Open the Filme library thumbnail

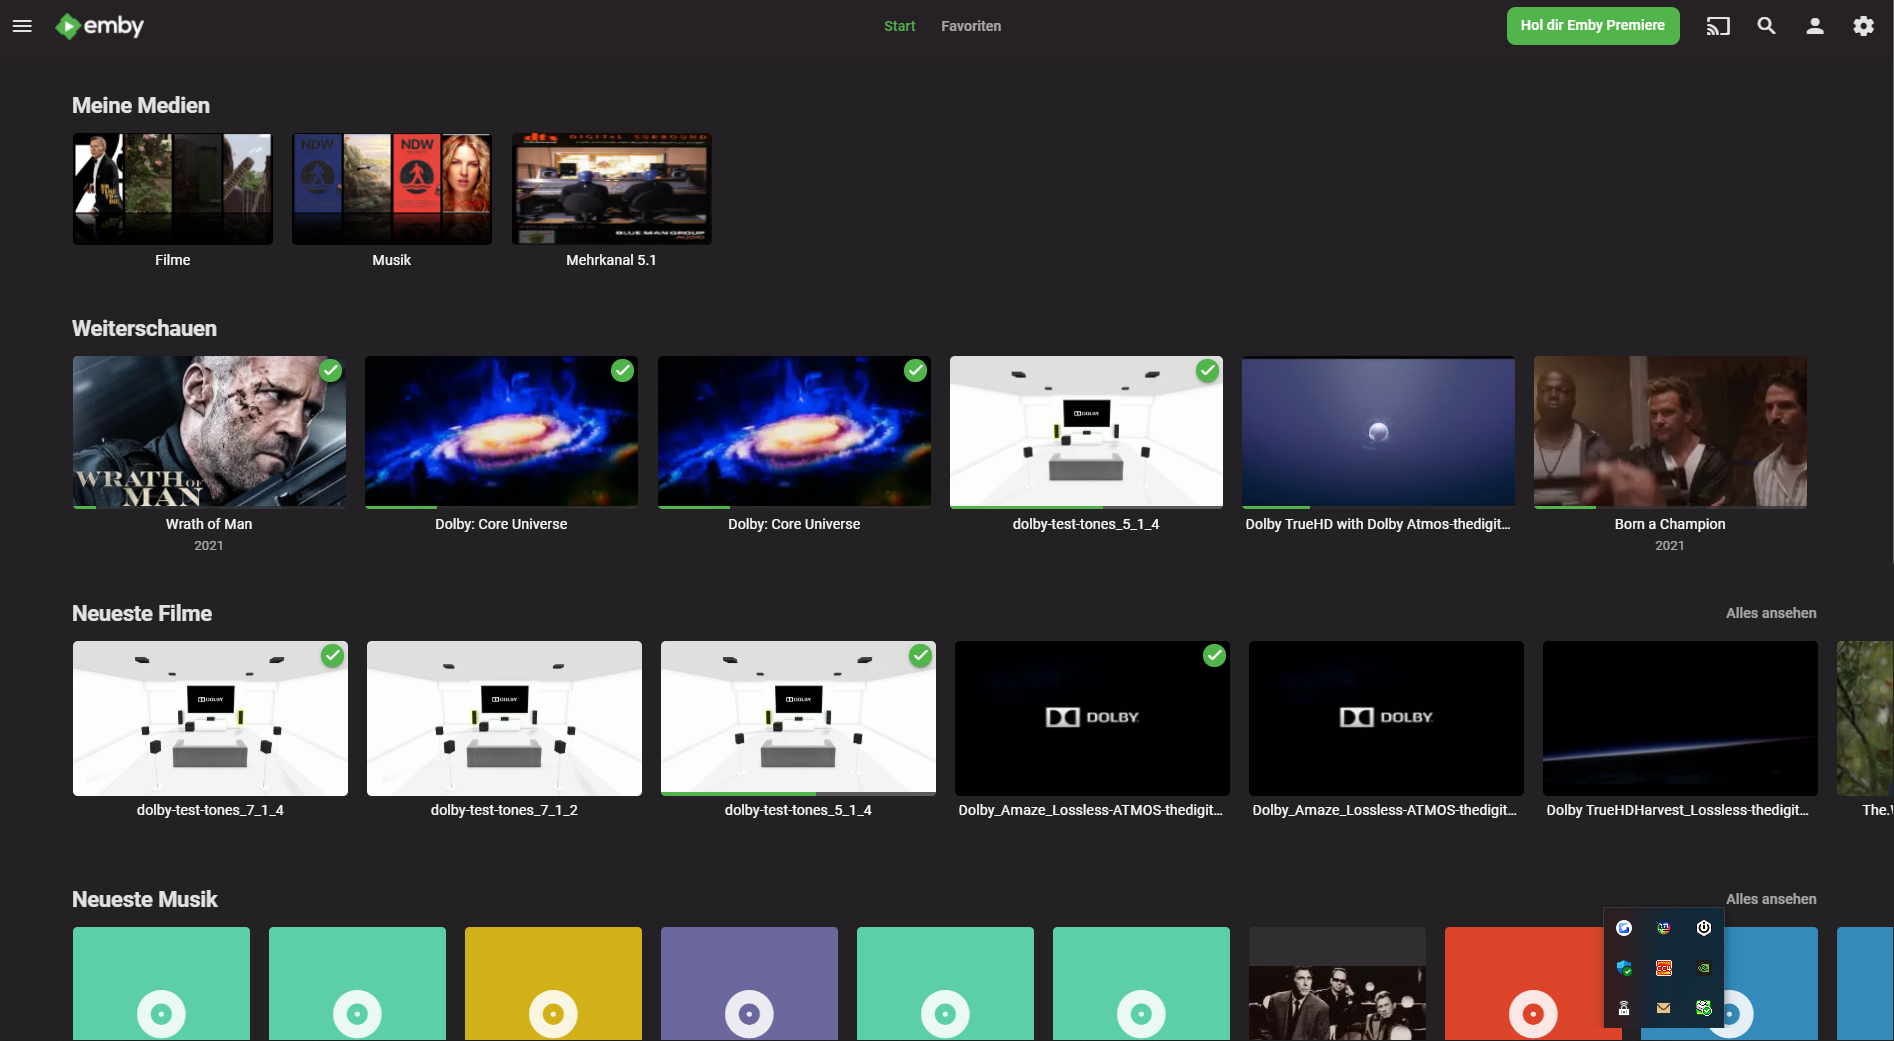(x=173, y=189)
